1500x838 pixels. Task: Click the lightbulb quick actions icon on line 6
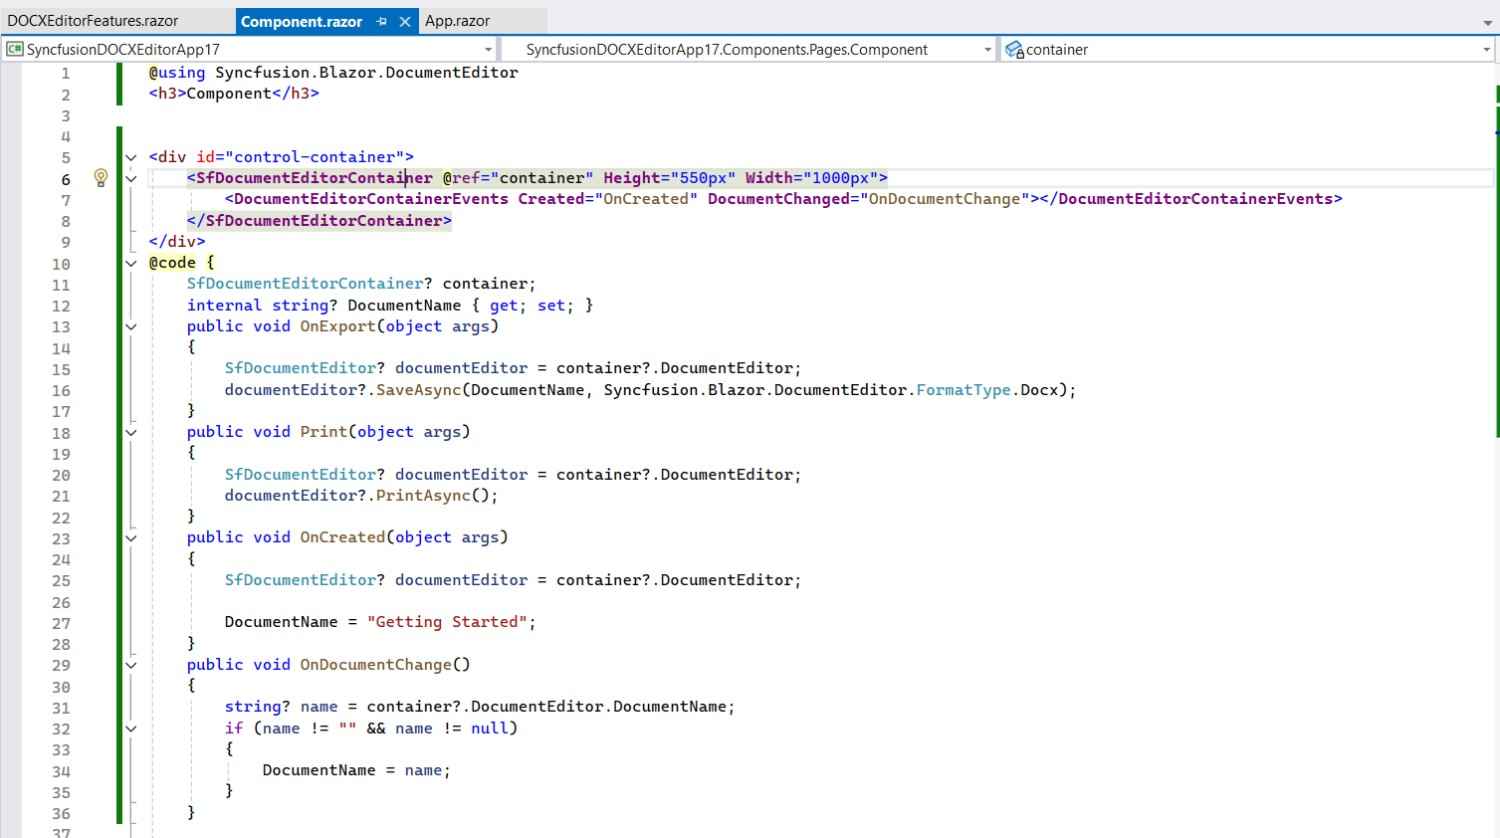(100, 178)
